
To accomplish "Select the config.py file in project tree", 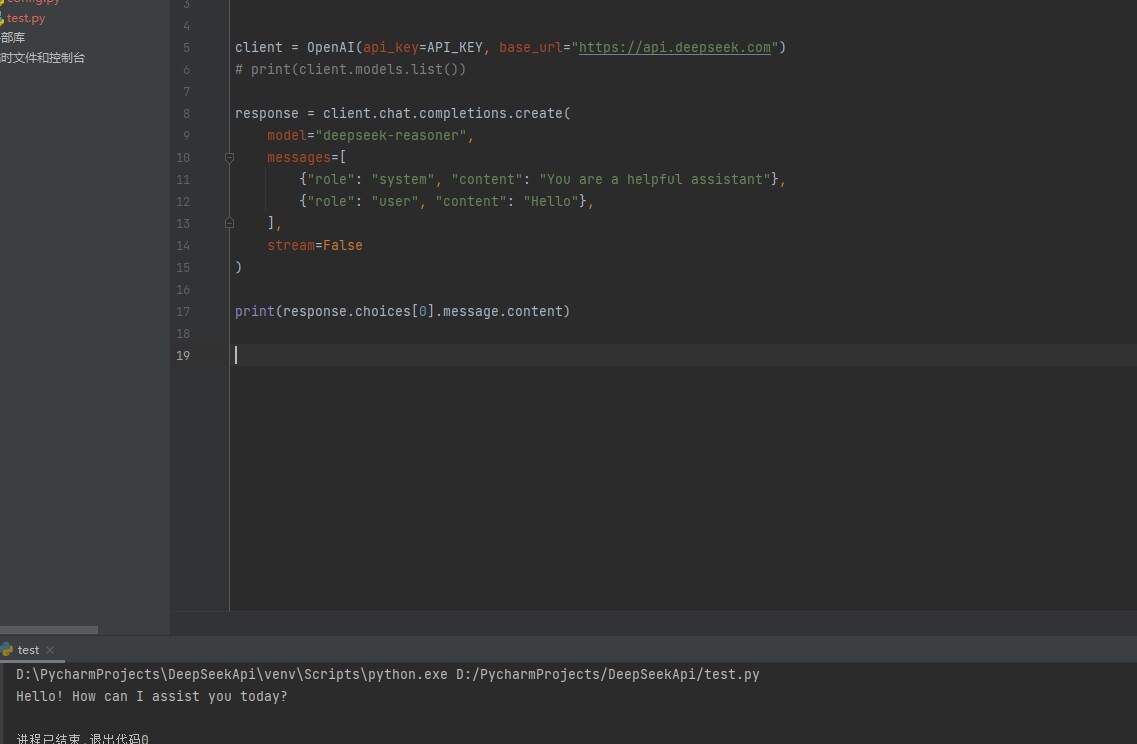I will tap(30, 2).
